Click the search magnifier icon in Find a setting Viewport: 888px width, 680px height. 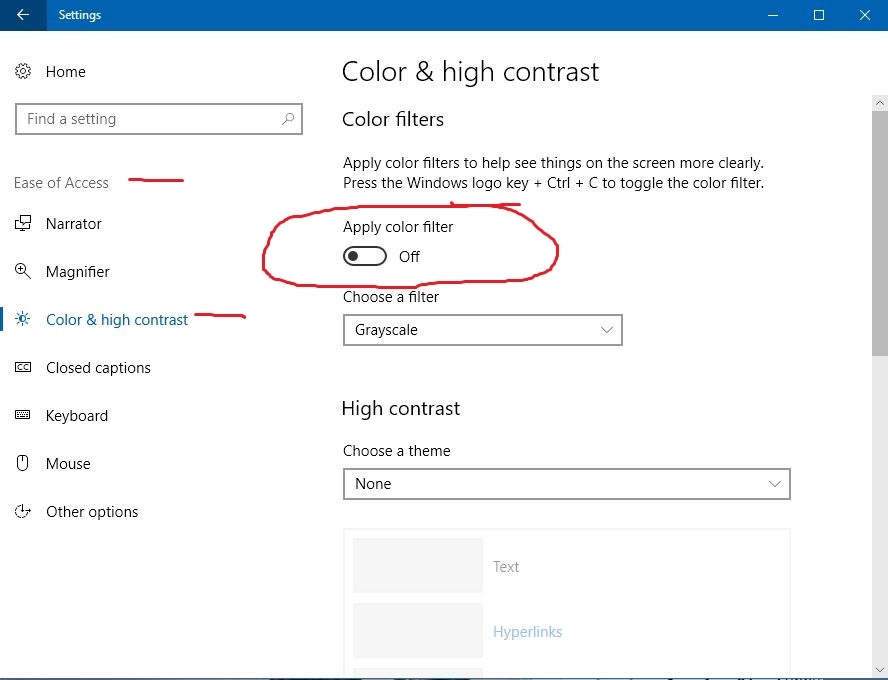coord(288,119)
